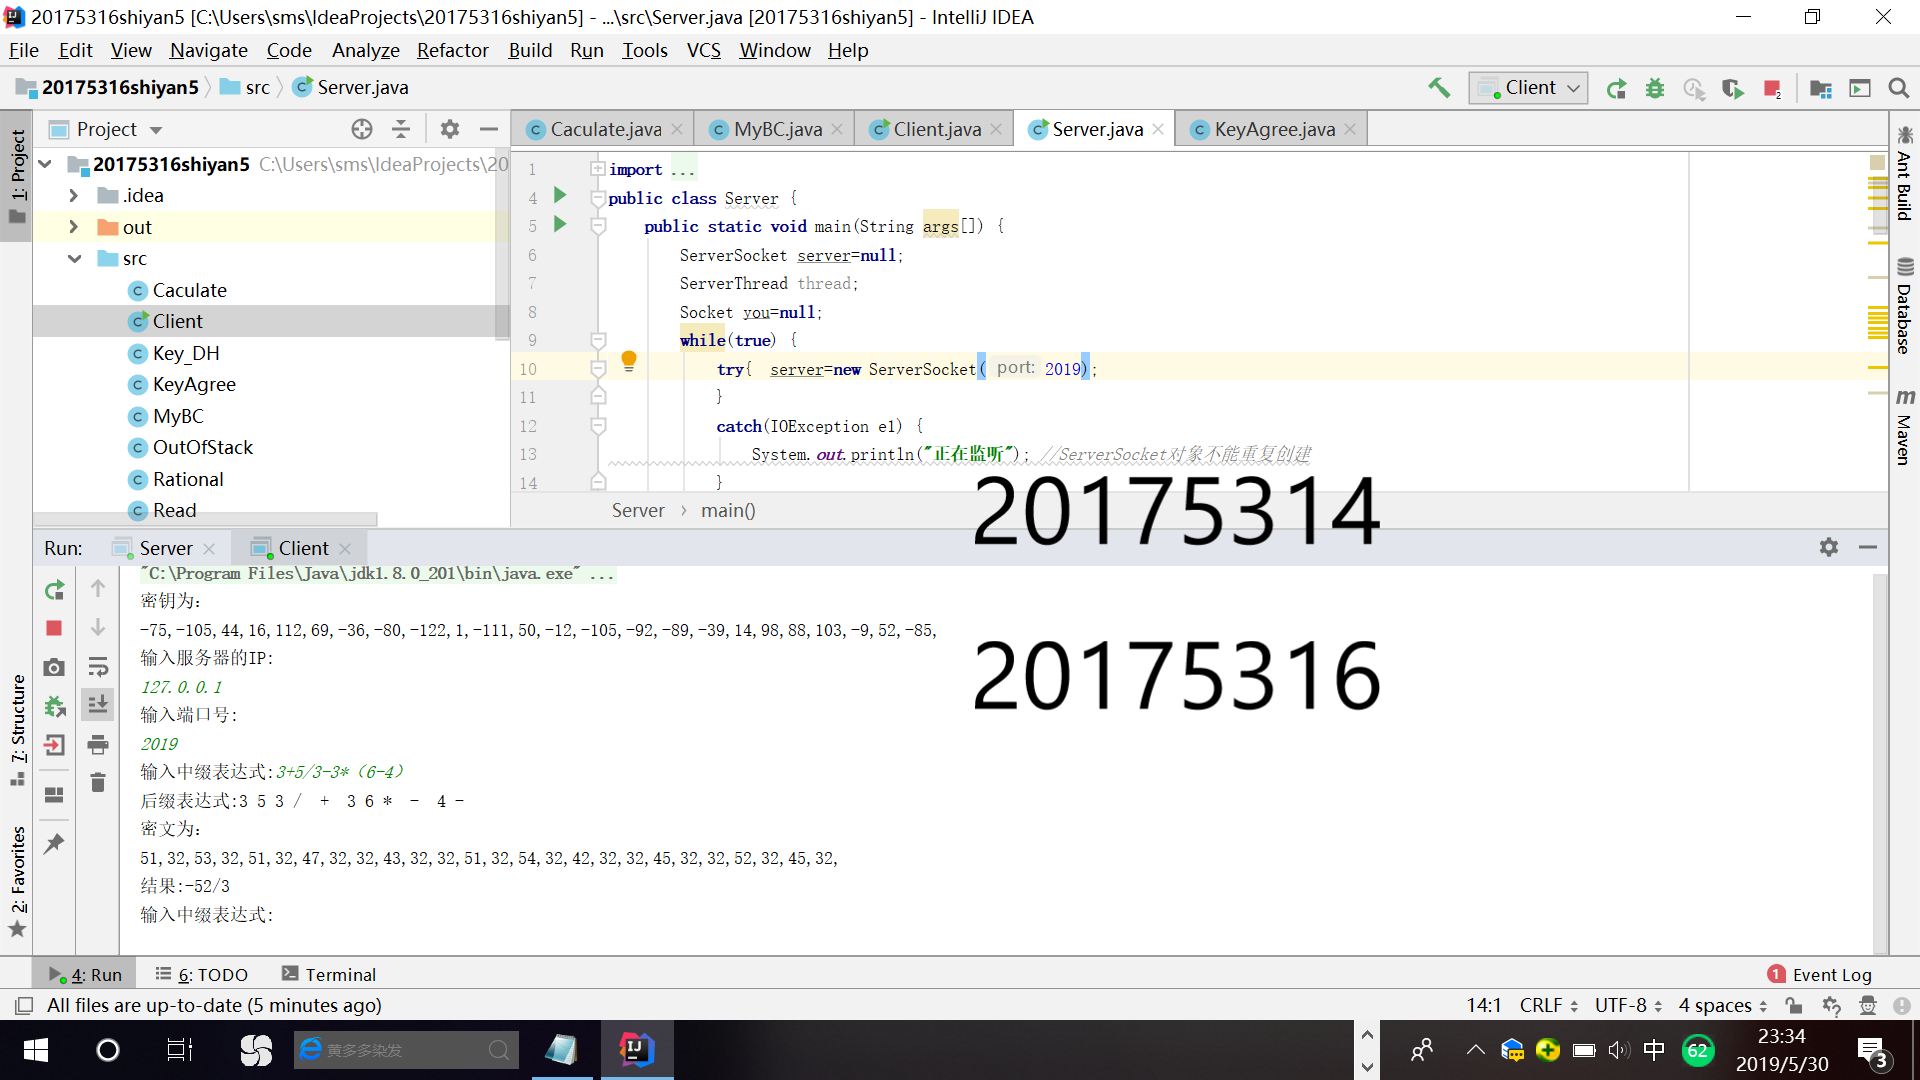Open Search Everywhere magnifier icon
Screen dimensions: 1920x1080
click(1898, 88)
